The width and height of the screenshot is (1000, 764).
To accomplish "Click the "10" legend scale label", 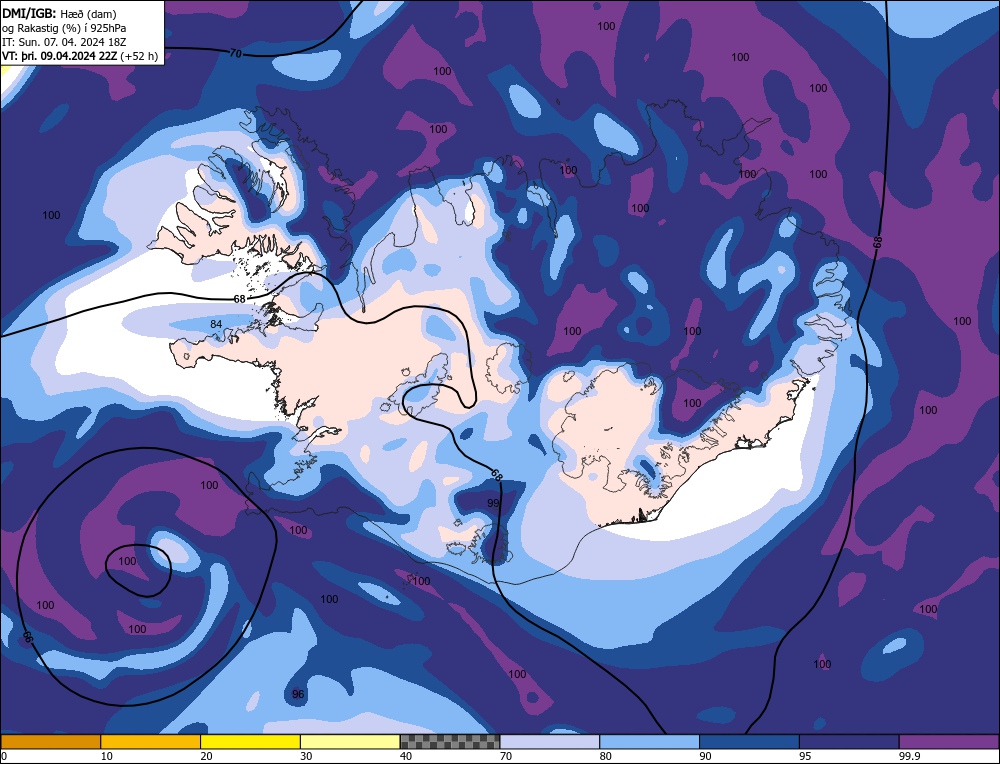I will tap(107, 756).
